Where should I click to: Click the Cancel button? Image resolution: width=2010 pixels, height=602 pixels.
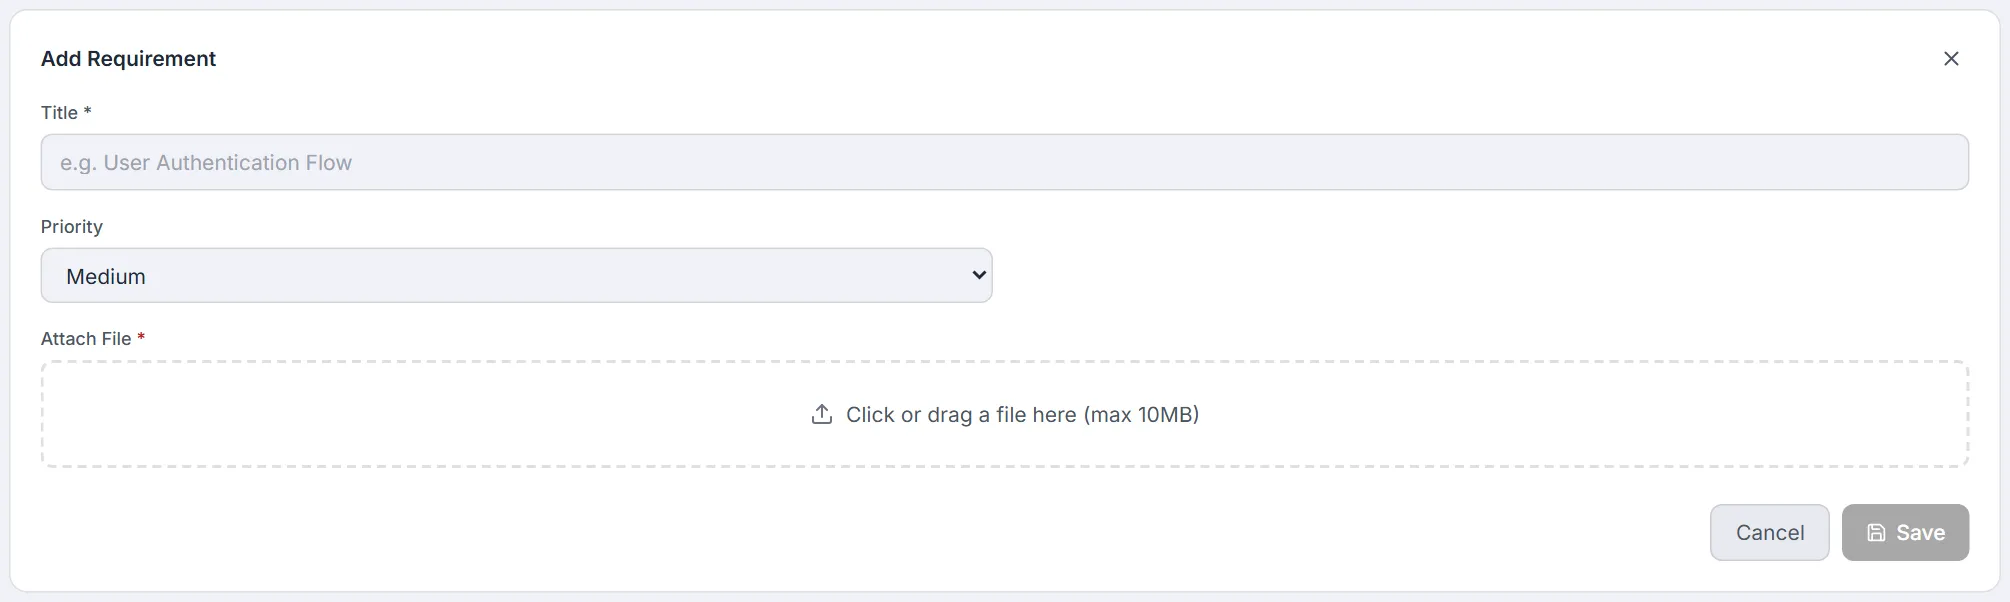[1770, 532]
